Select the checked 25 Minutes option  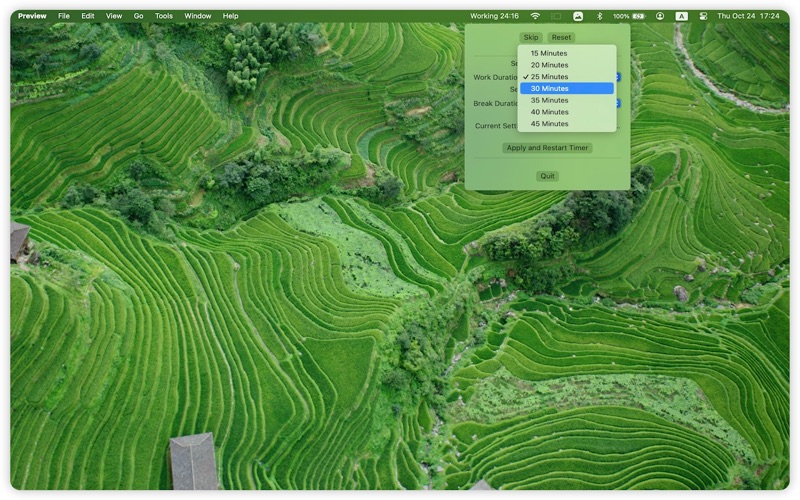pos(567,77)
